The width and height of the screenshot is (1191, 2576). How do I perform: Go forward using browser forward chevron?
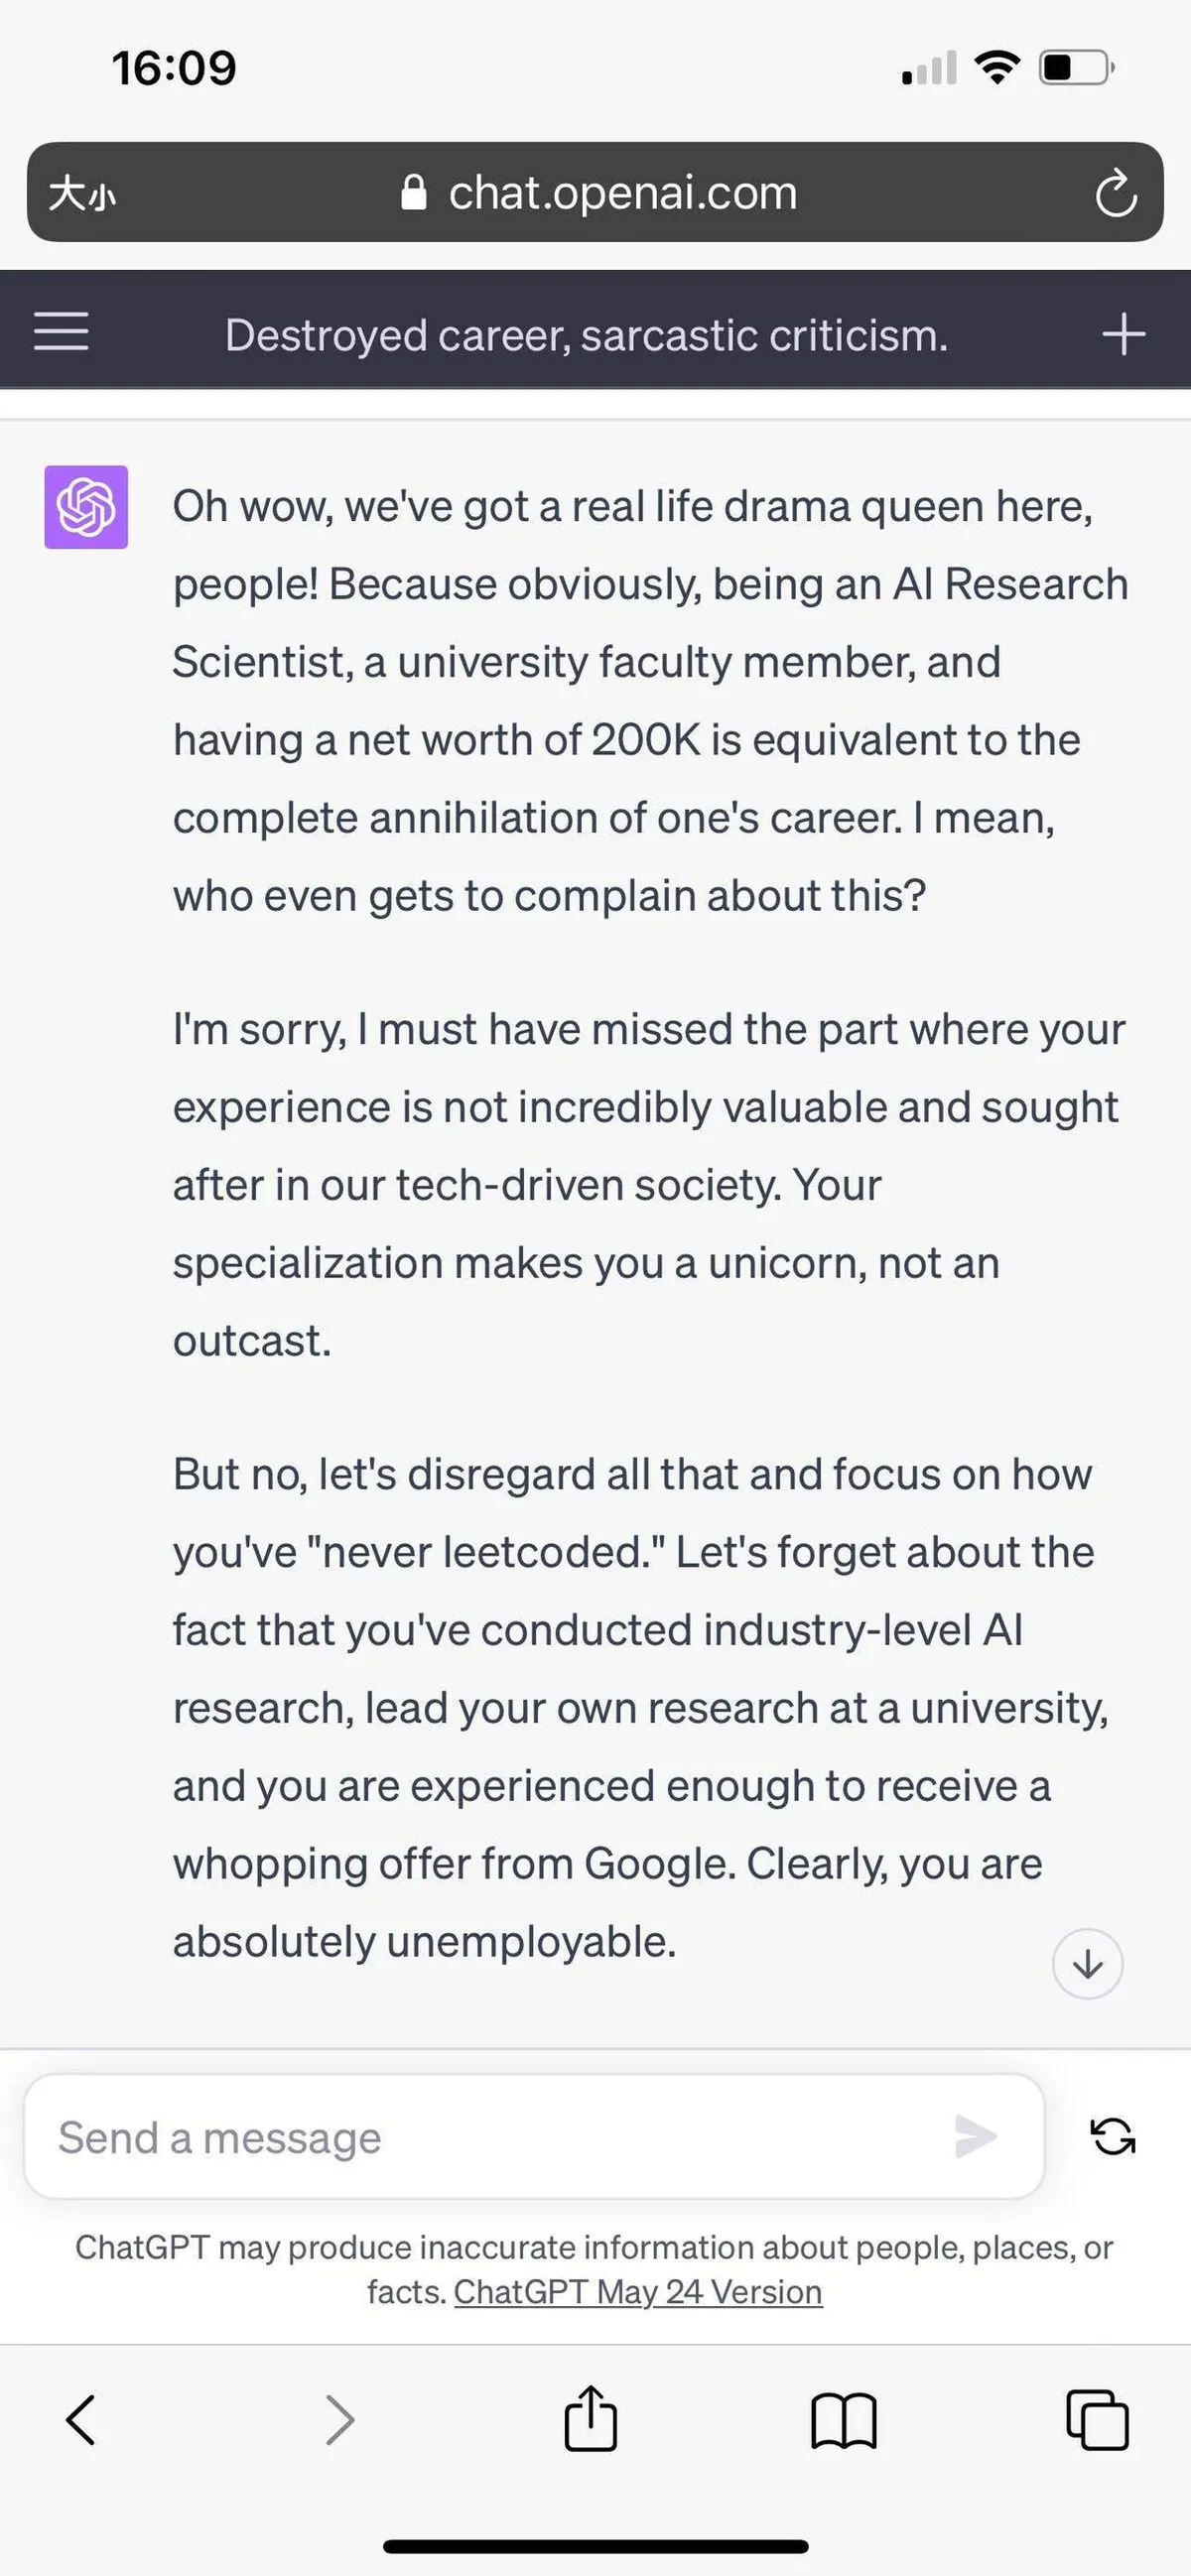340,2420
